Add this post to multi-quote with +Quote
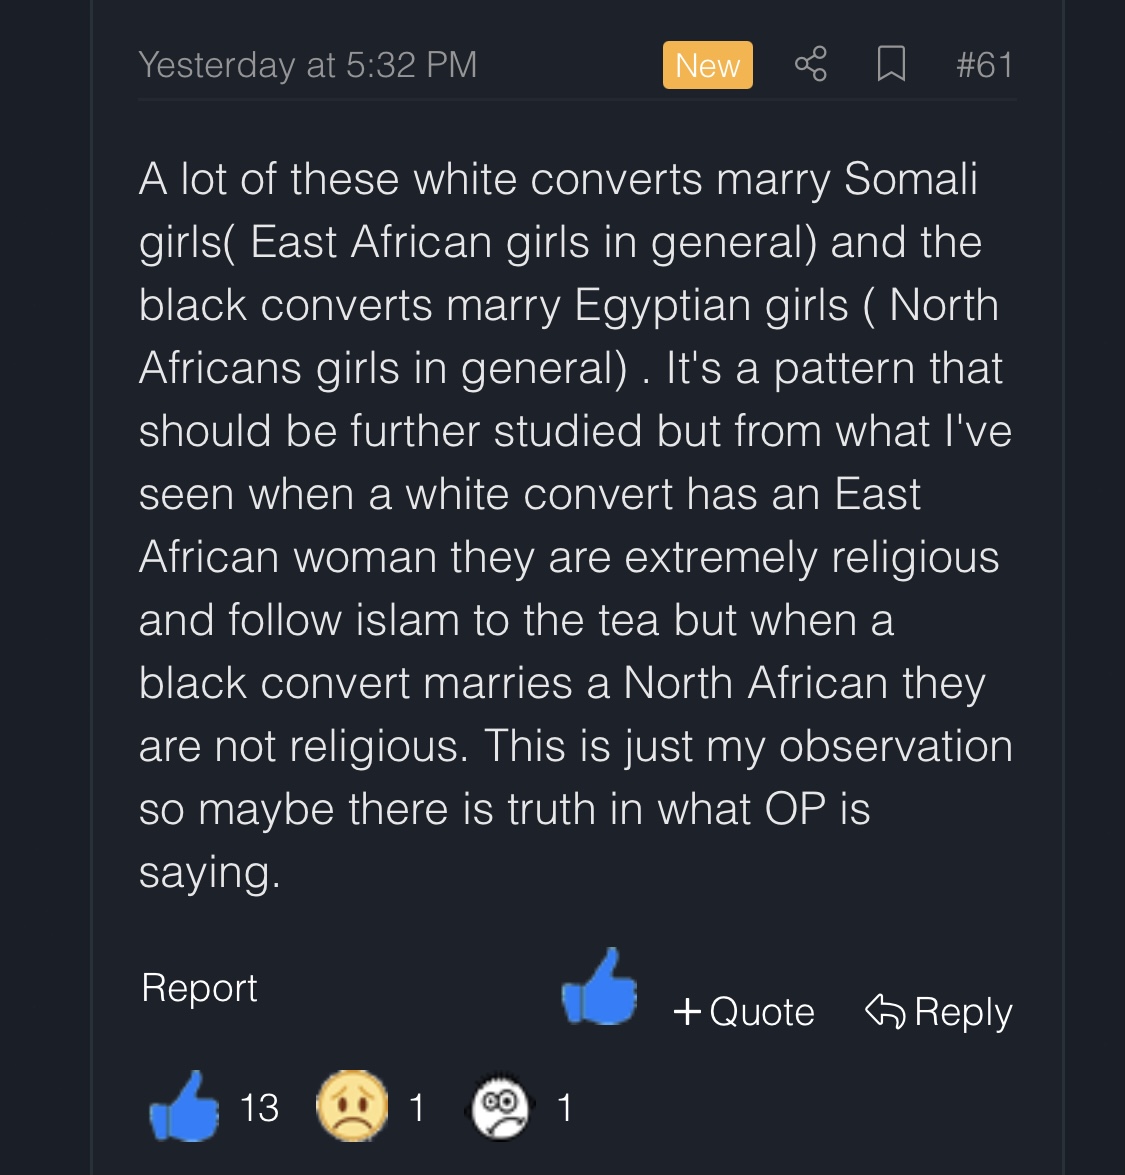1125x1175 pixels. pyautogui.click(x=745, y=1012)
